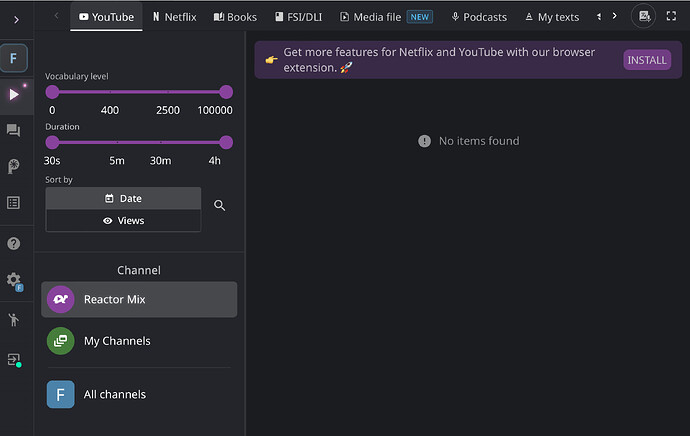Image resolution: width=690 pixels, height=436 pixels.
Task: Open My Channels list
Action: (x=139, y=341)
